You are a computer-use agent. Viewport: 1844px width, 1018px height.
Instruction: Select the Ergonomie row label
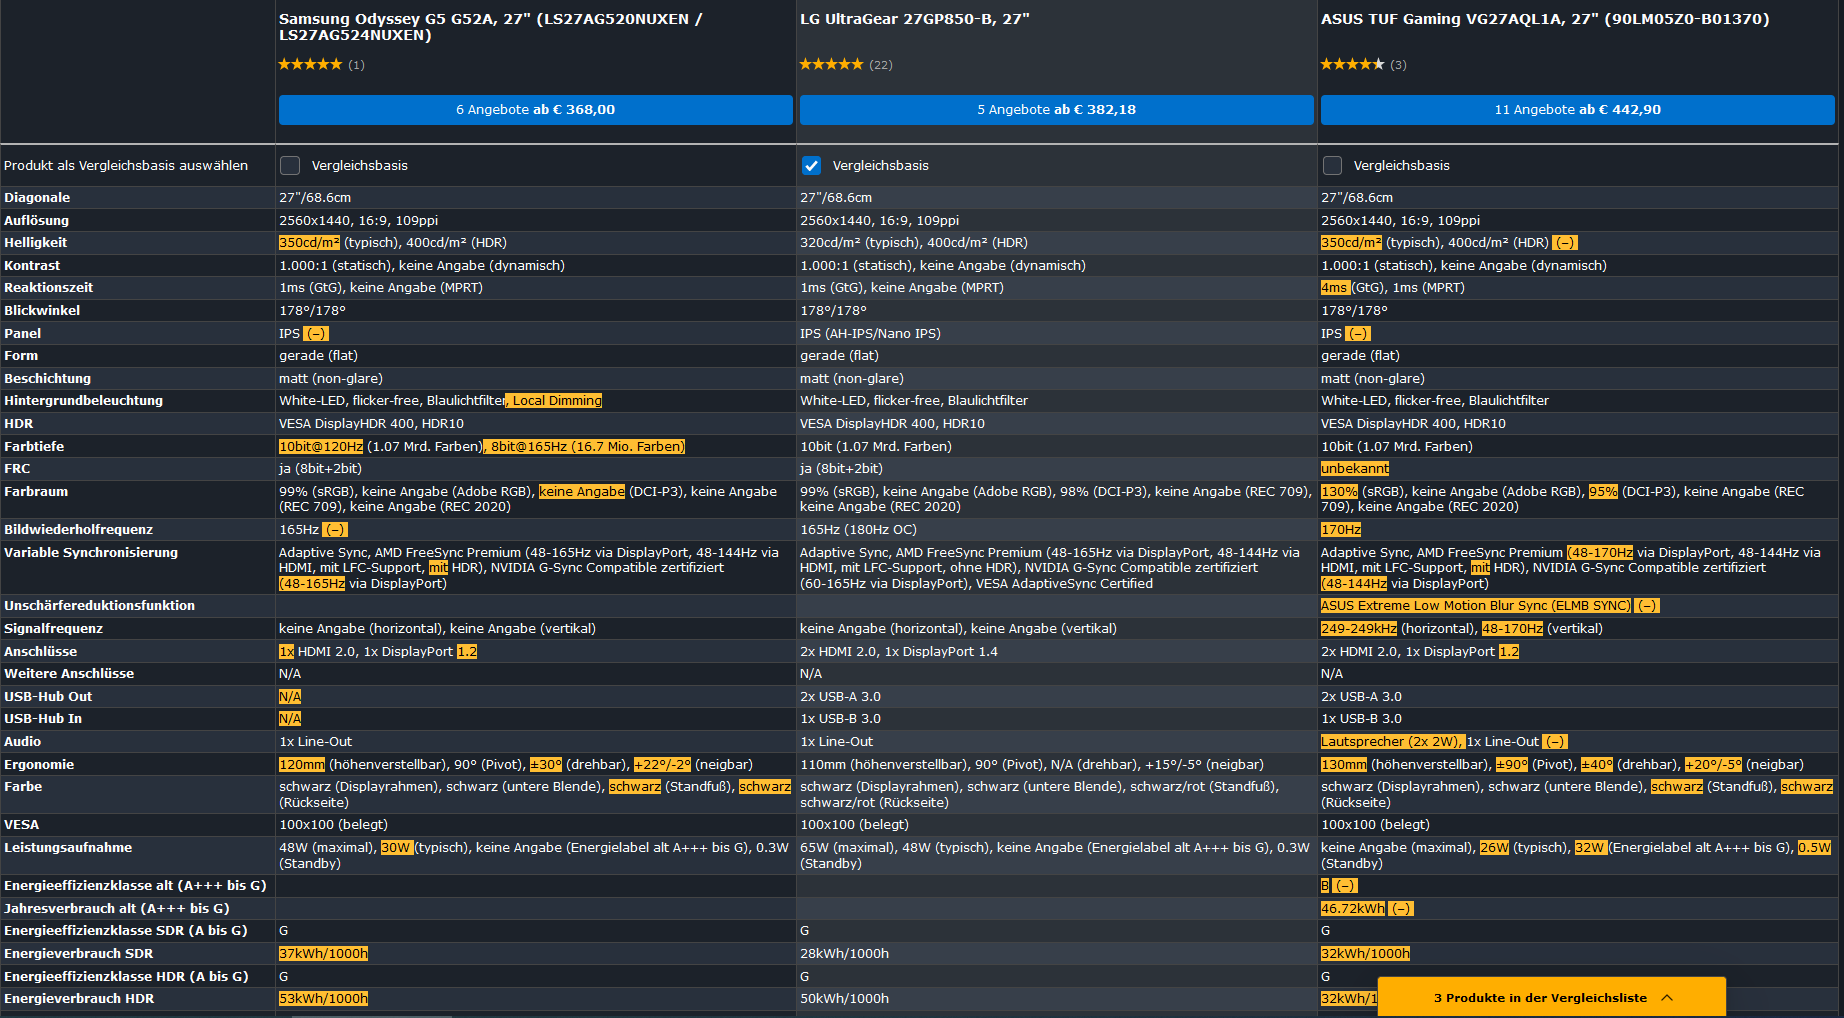tap(39, 765)
